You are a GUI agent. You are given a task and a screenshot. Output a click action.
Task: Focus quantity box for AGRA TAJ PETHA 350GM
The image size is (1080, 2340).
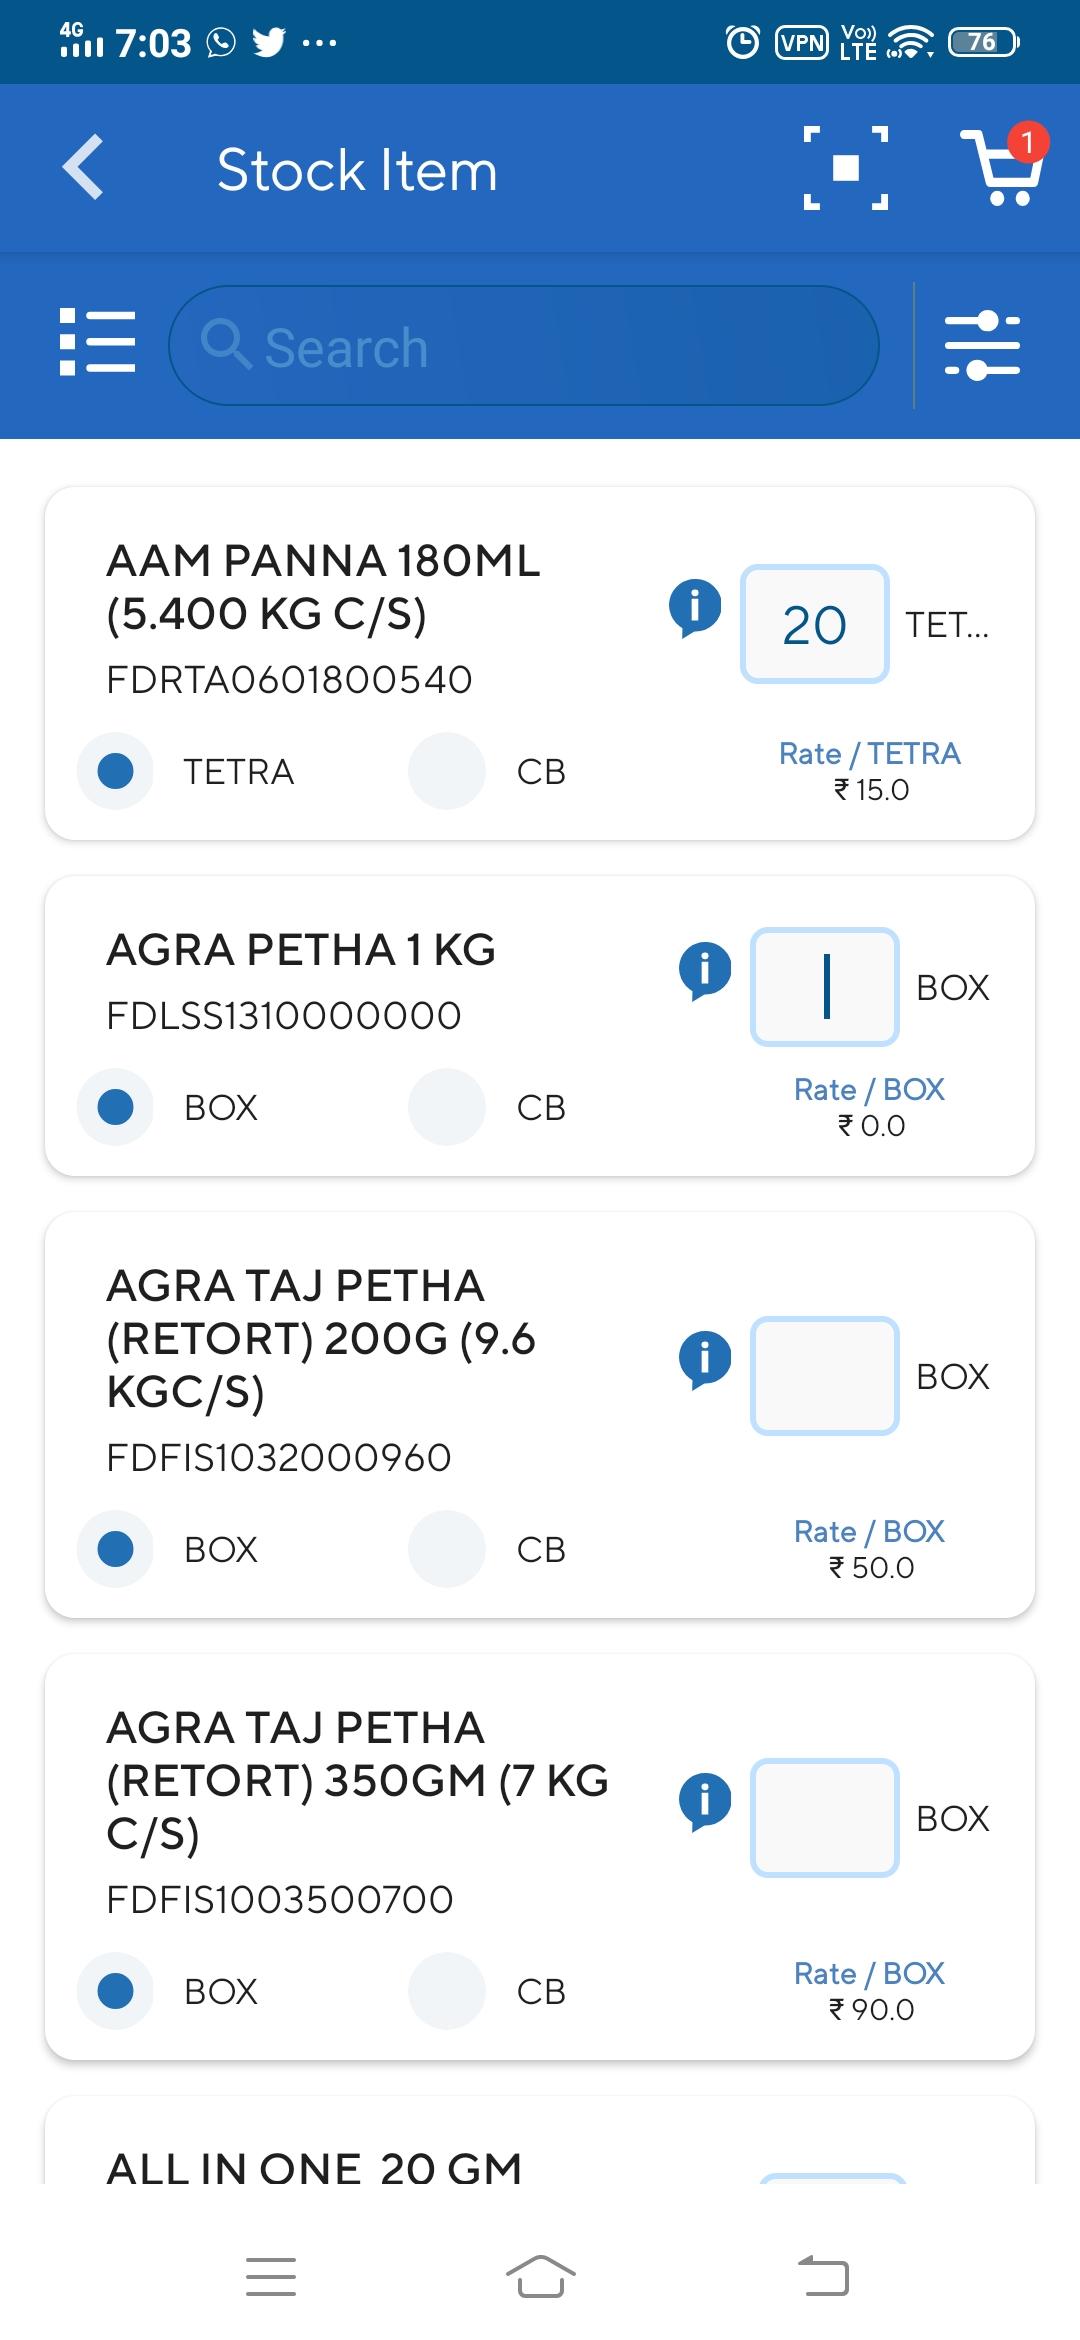[x=825, y=1818]
